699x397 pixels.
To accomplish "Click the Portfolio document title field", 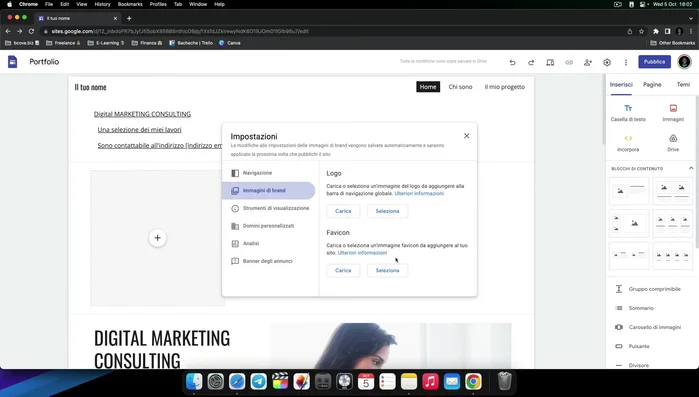I will coord(44,62).
